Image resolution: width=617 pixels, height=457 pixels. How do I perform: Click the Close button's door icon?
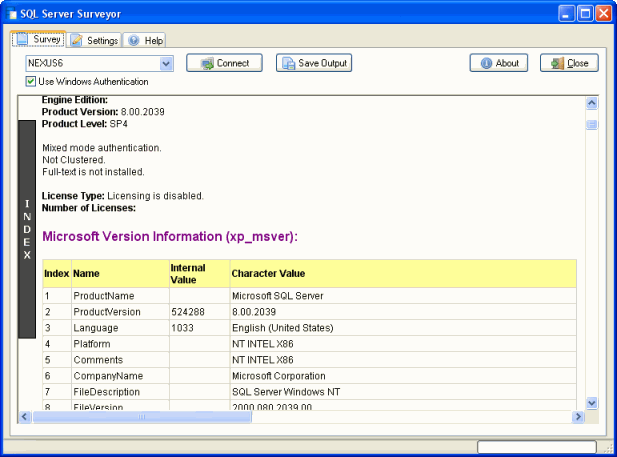[x=557, y=63]
